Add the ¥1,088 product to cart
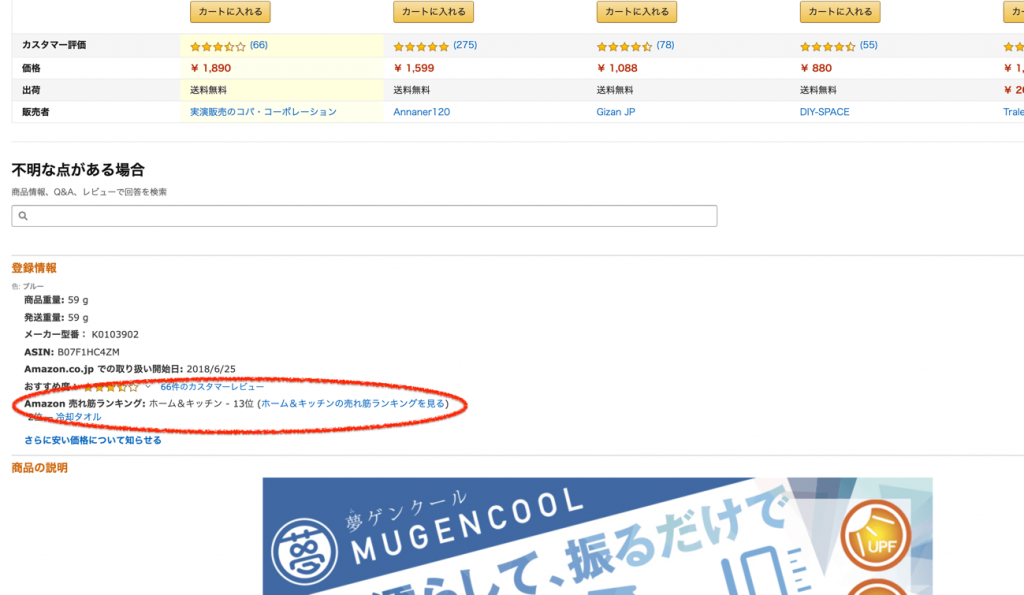The image size is (1024, 595). point(637,12)
